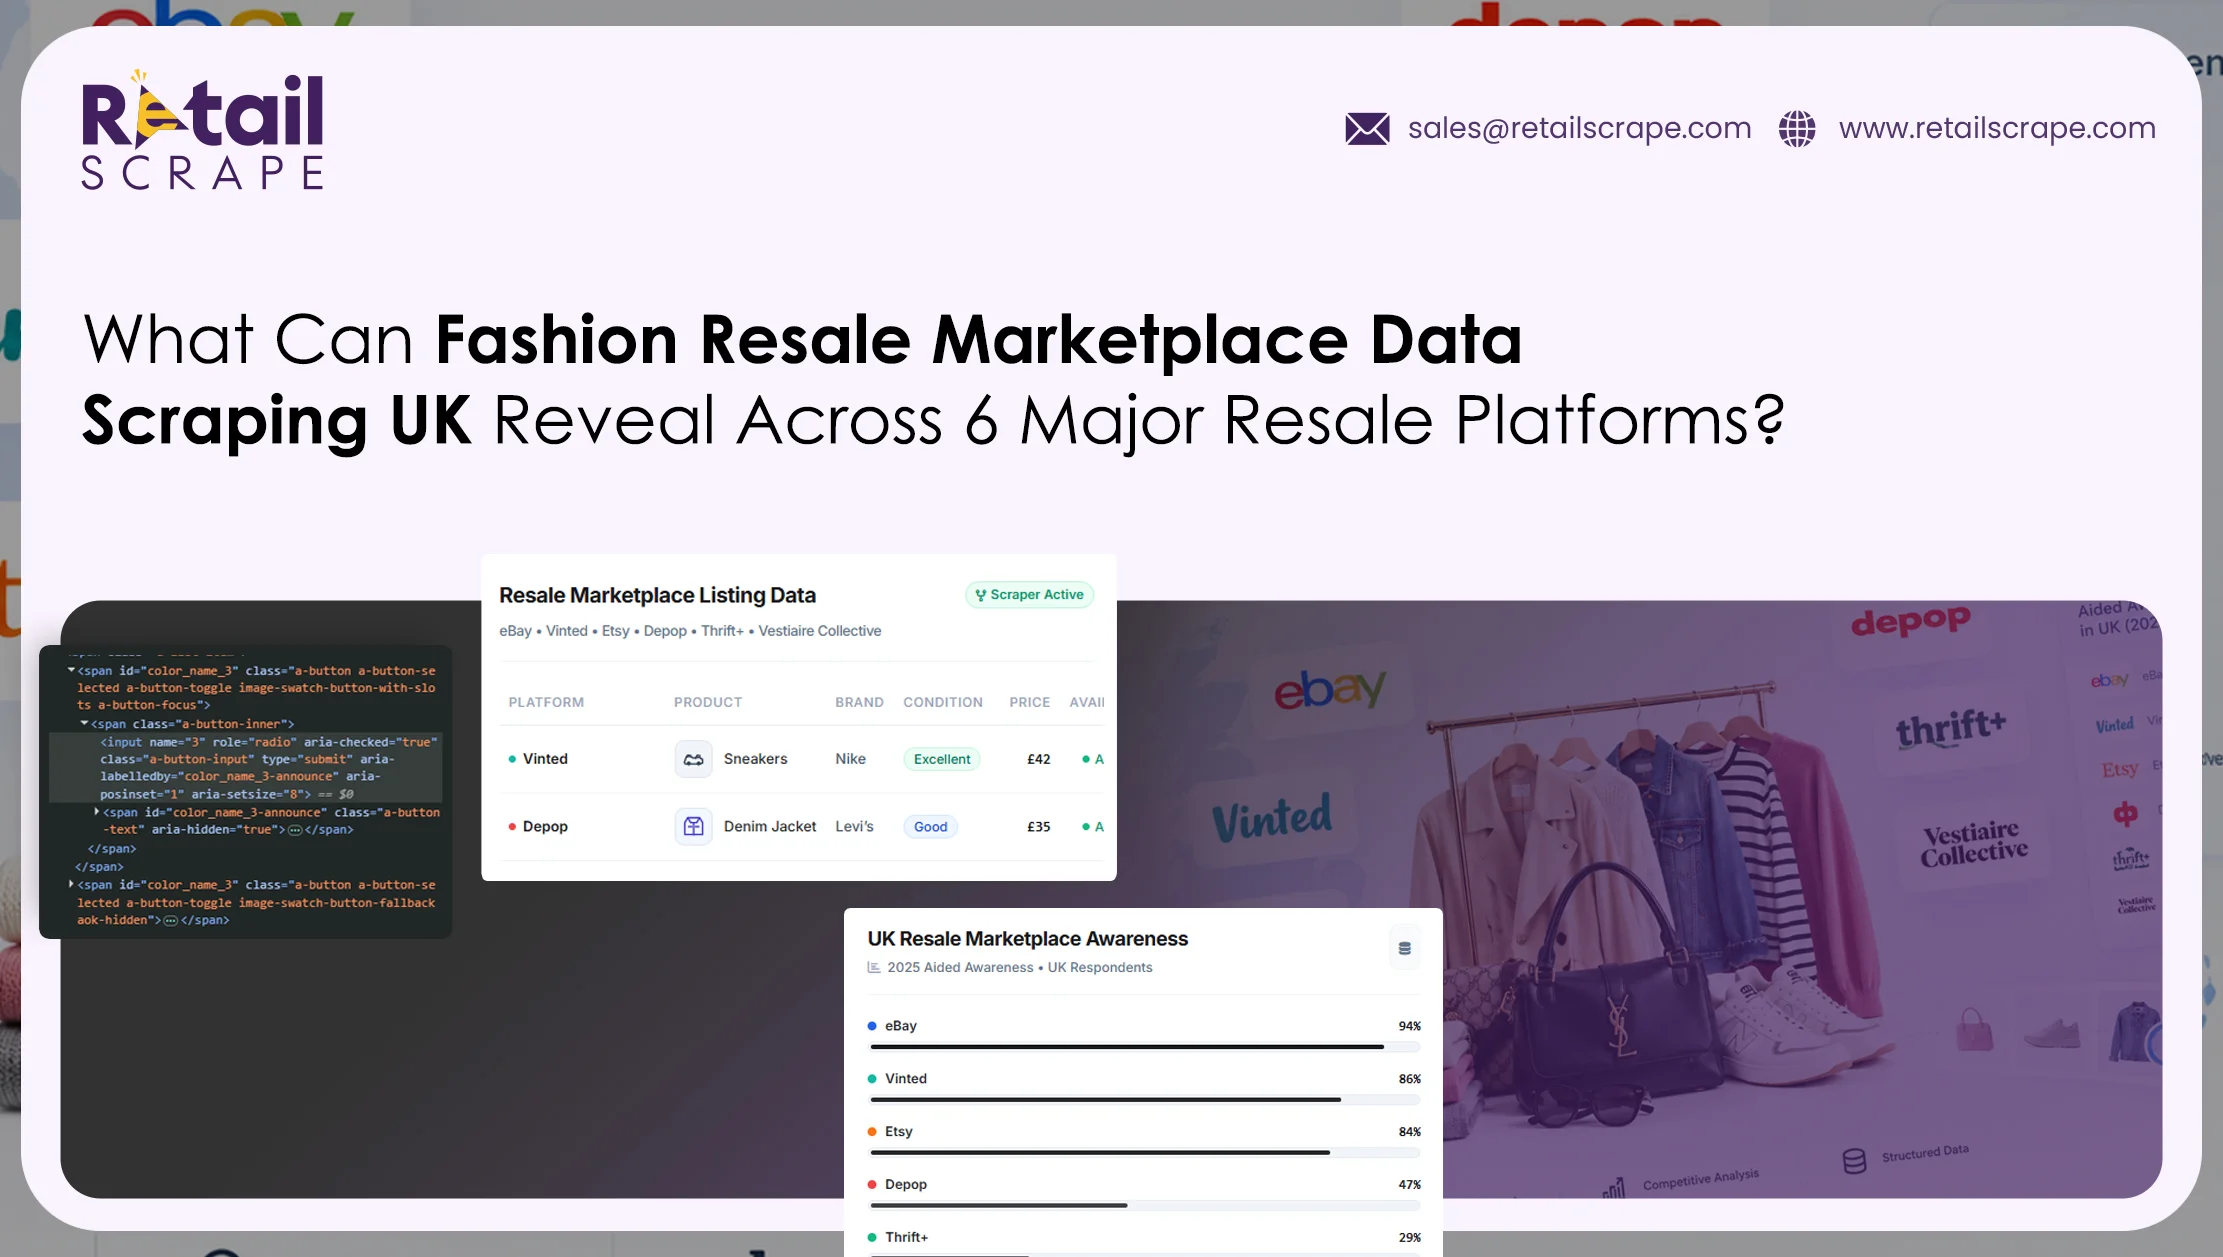The width and height of the screenshot is (2223, 1257).
Task: Click the small red Depop symbol icon
Action: coord(2125,813)
